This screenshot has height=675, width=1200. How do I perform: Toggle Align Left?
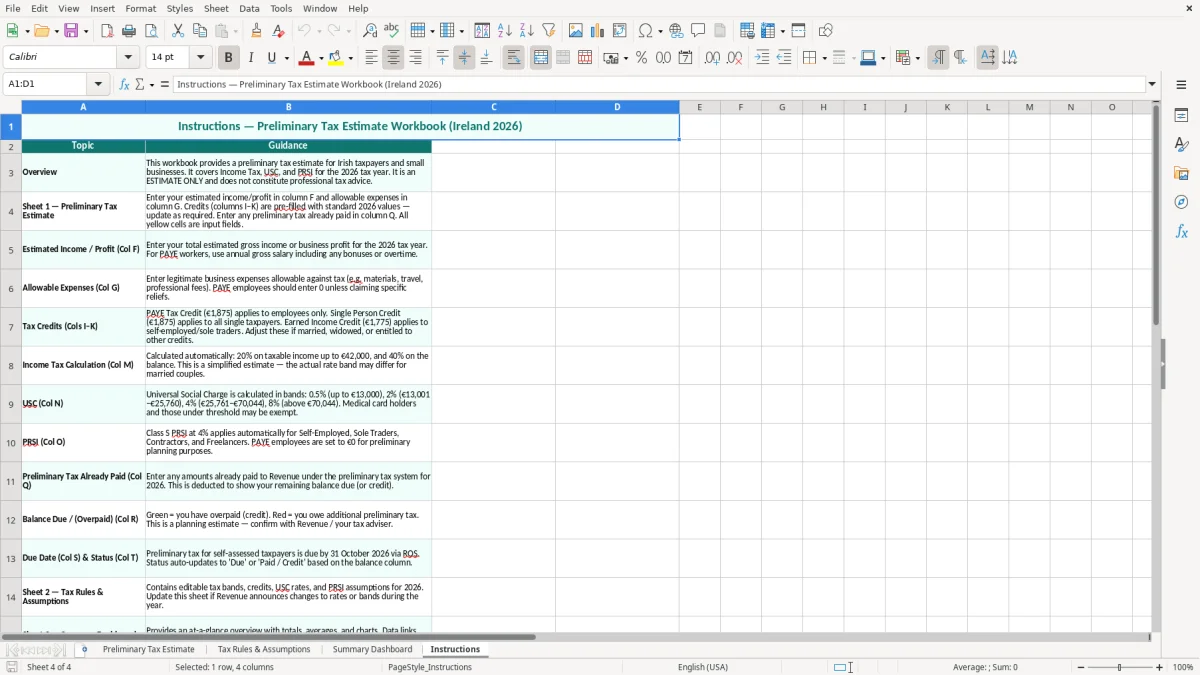371,58
